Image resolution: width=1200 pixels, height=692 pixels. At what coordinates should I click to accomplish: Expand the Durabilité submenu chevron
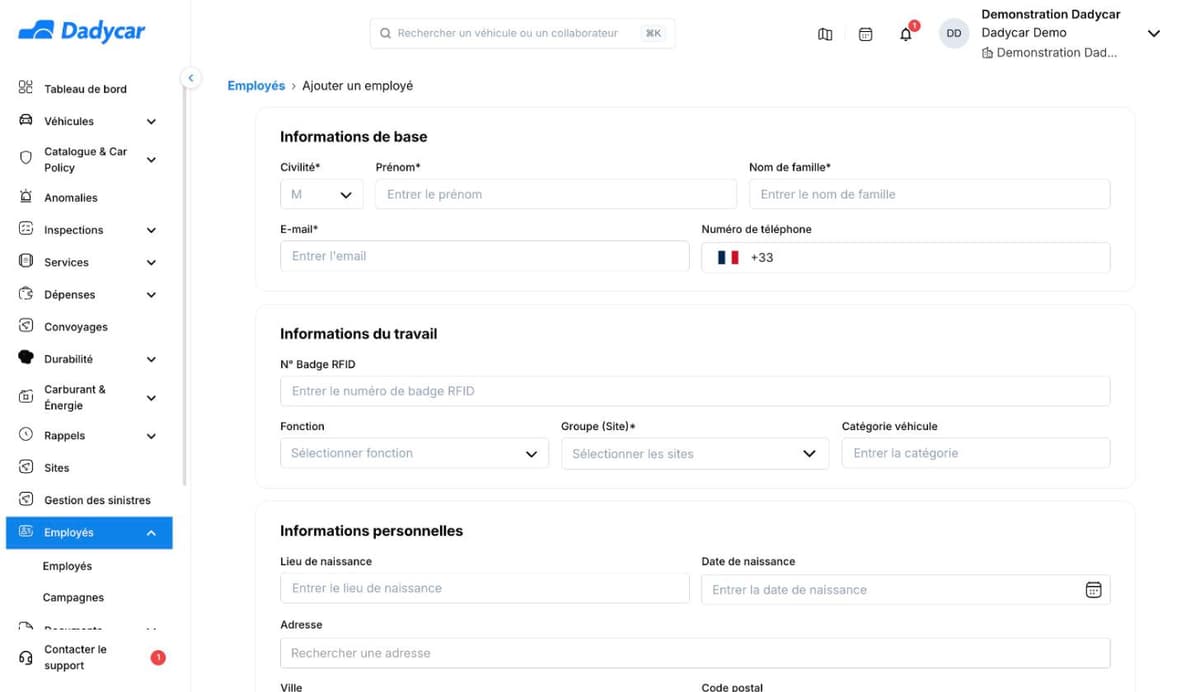click(151, 359)
